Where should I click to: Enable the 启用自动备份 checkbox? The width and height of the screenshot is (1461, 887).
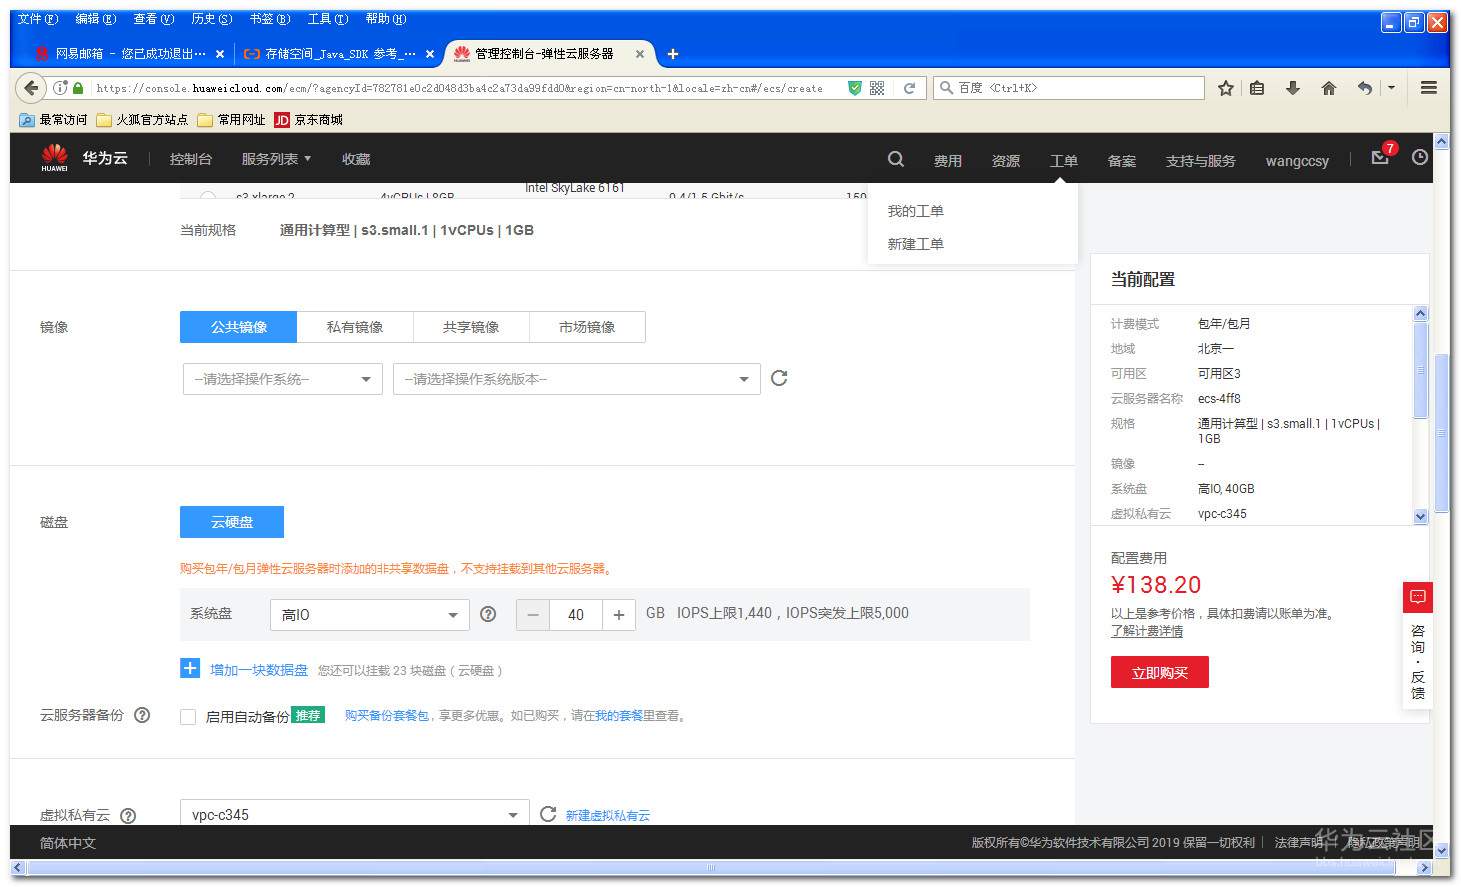[187, 716]
